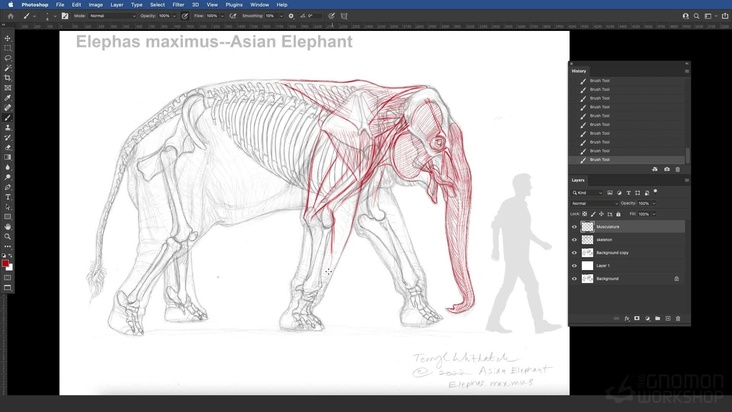This screenshot has width=732, height=412.
Task: Select the Brush tool in the toolbox
Action: click(x=7, y=118)
